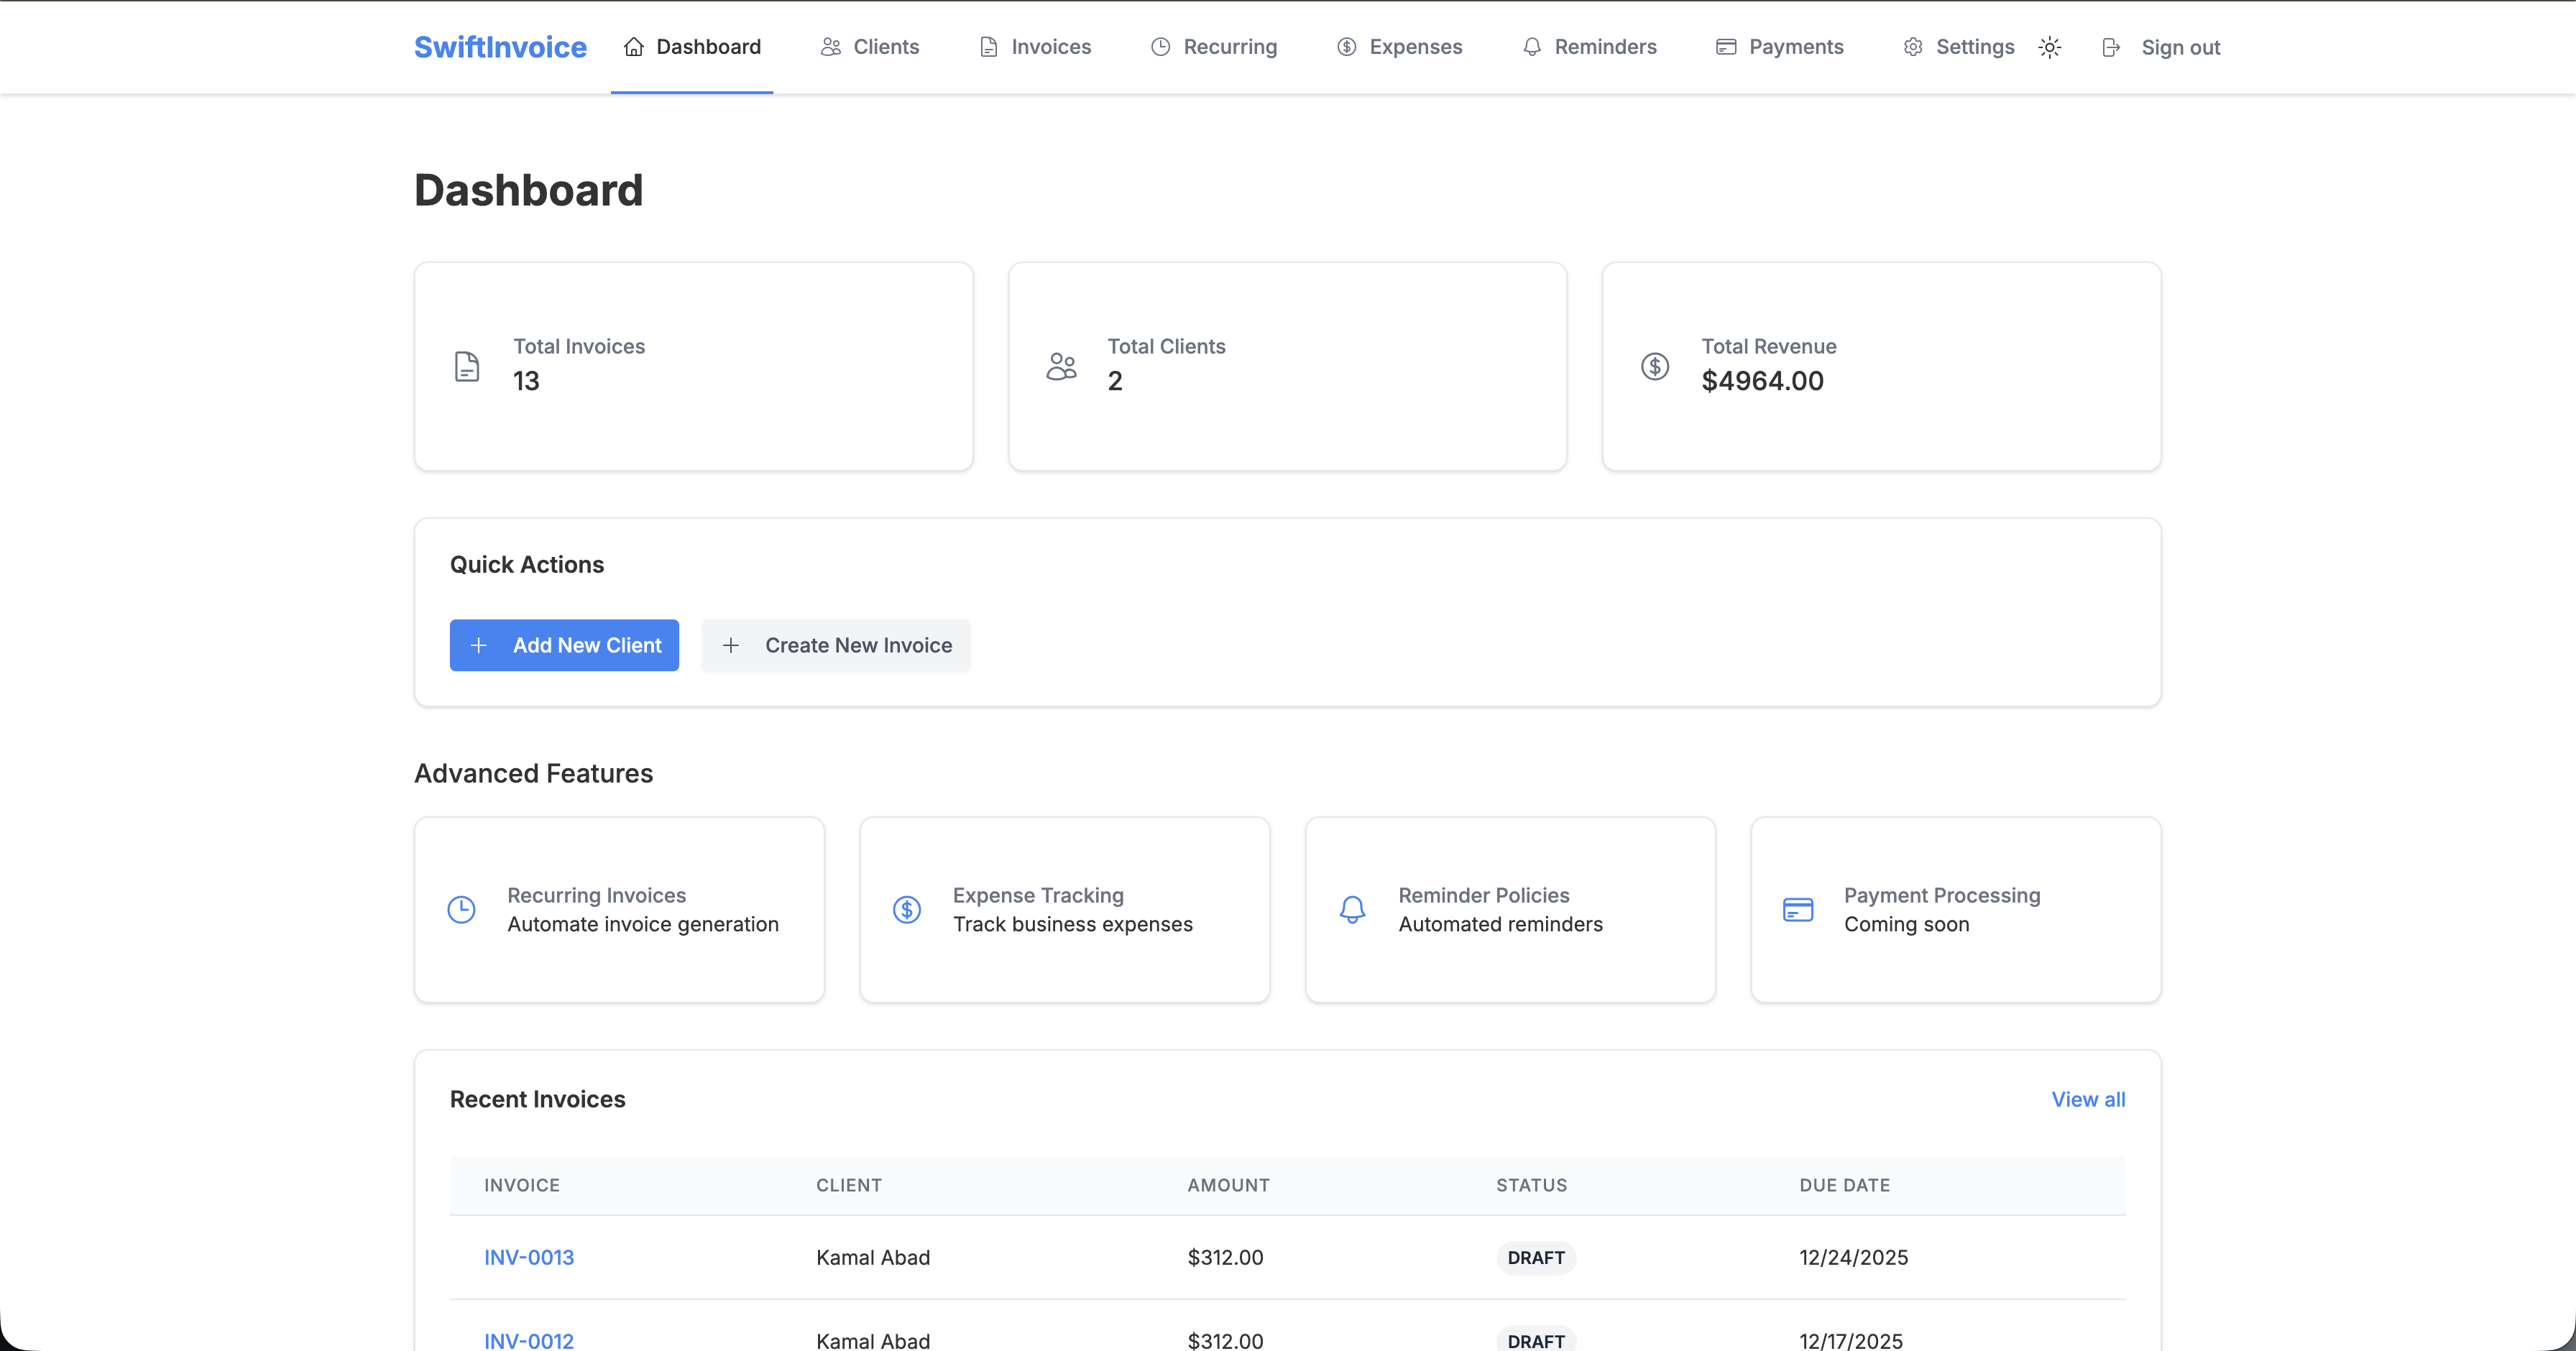
Task: Open invoice INV-0013
Action: [529, 1257]
